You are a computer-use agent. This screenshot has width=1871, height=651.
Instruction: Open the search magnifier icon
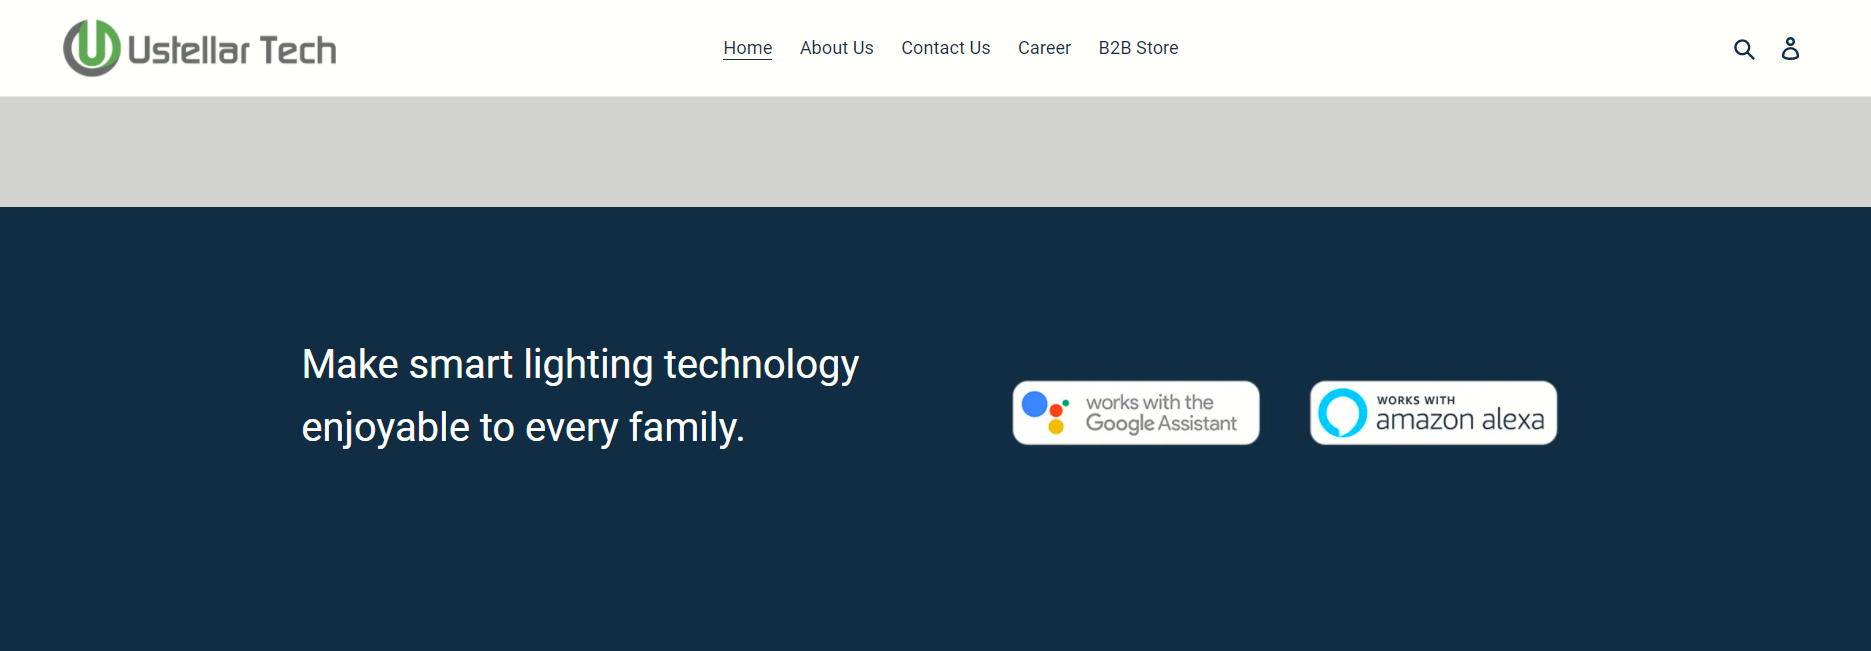pos(1744,49)
